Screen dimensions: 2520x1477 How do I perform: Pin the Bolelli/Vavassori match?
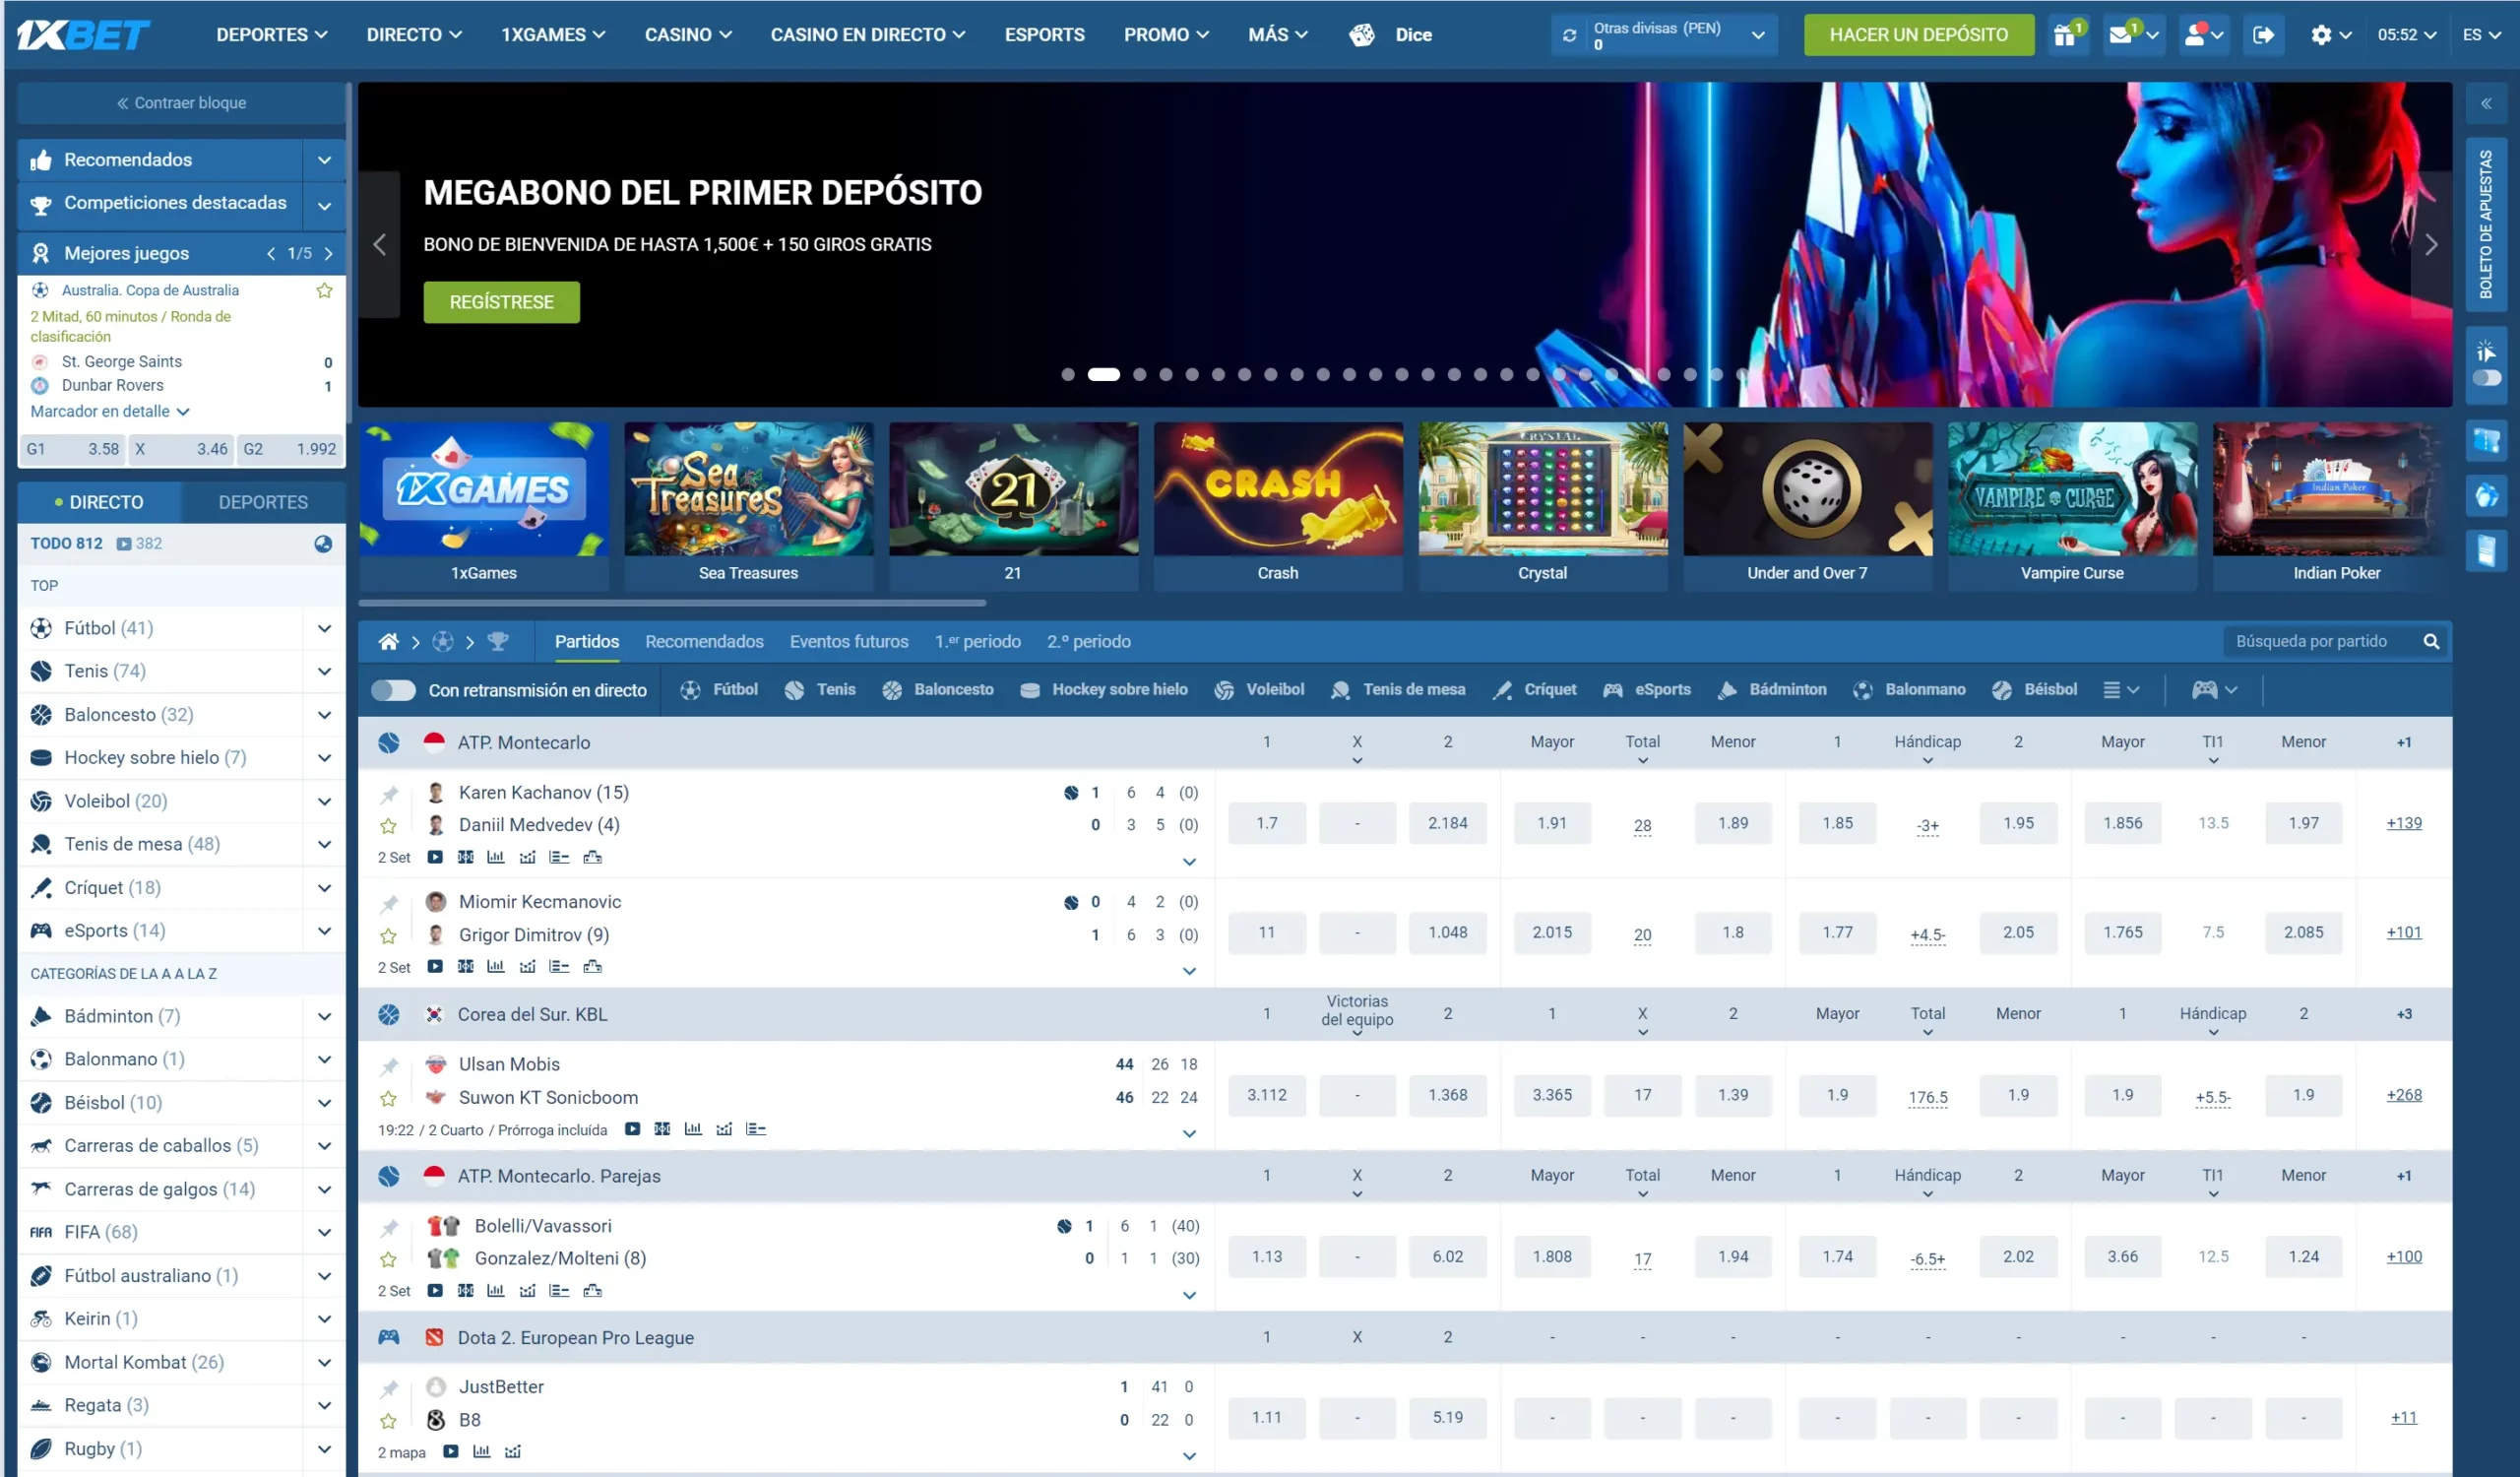(x=389, y=1227)
